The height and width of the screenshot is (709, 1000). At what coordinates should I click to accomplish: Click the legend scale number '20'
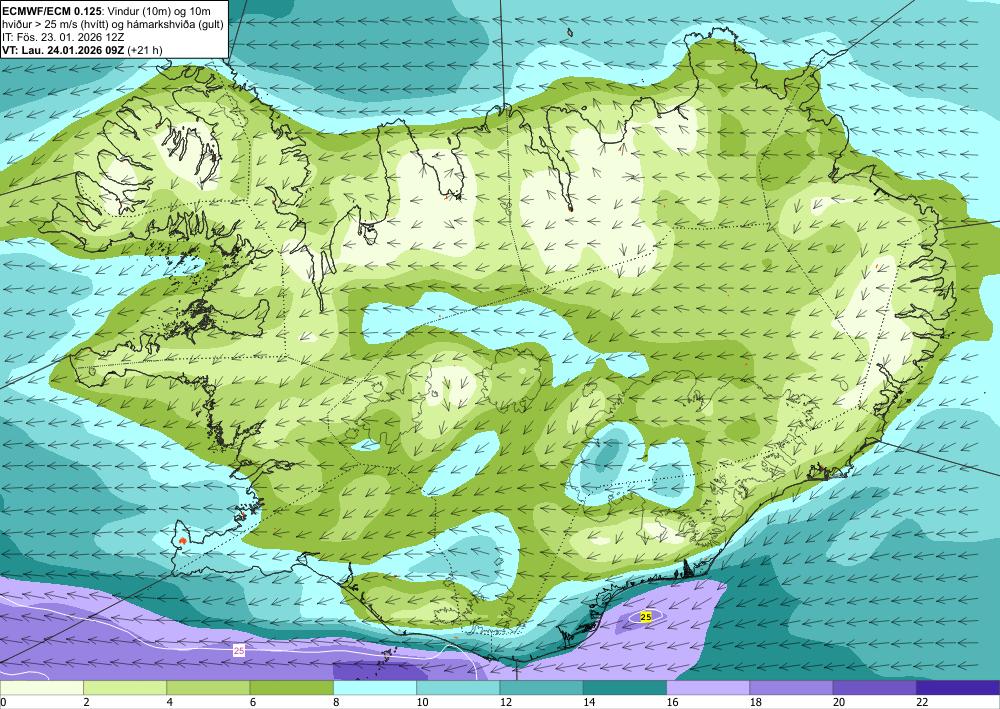pos(839,702)
